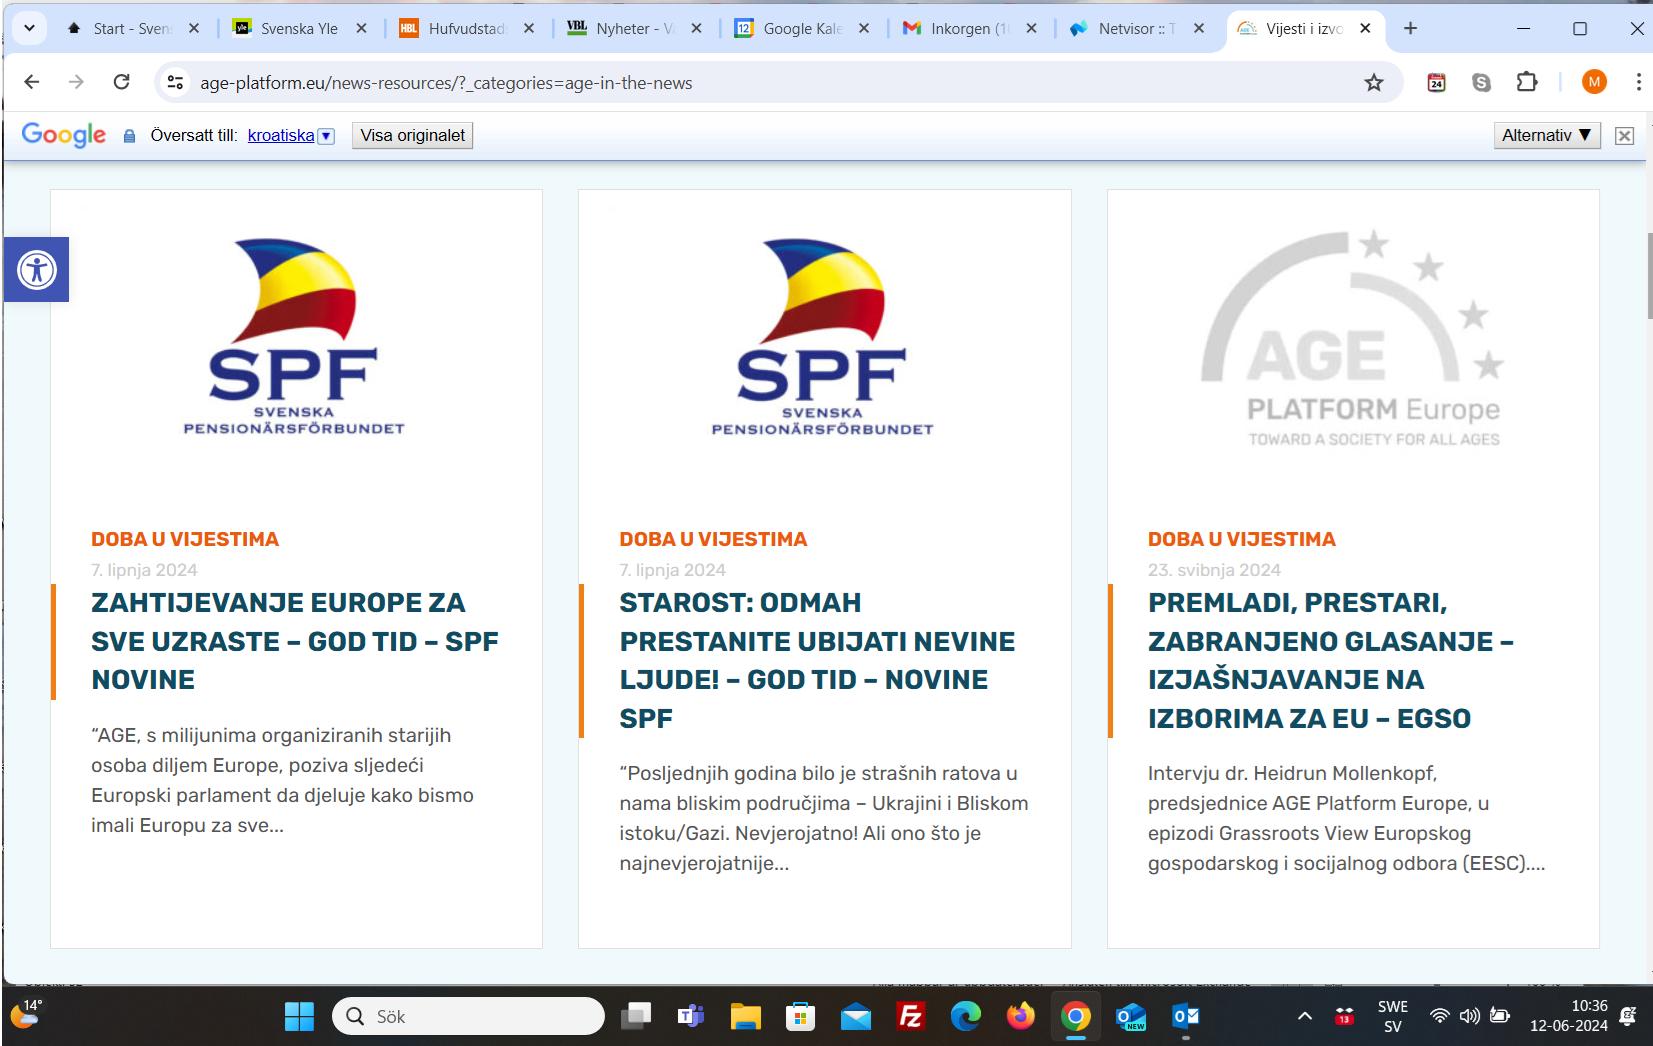Open the Extensions puzzle piece icon

coord(1525,83)
